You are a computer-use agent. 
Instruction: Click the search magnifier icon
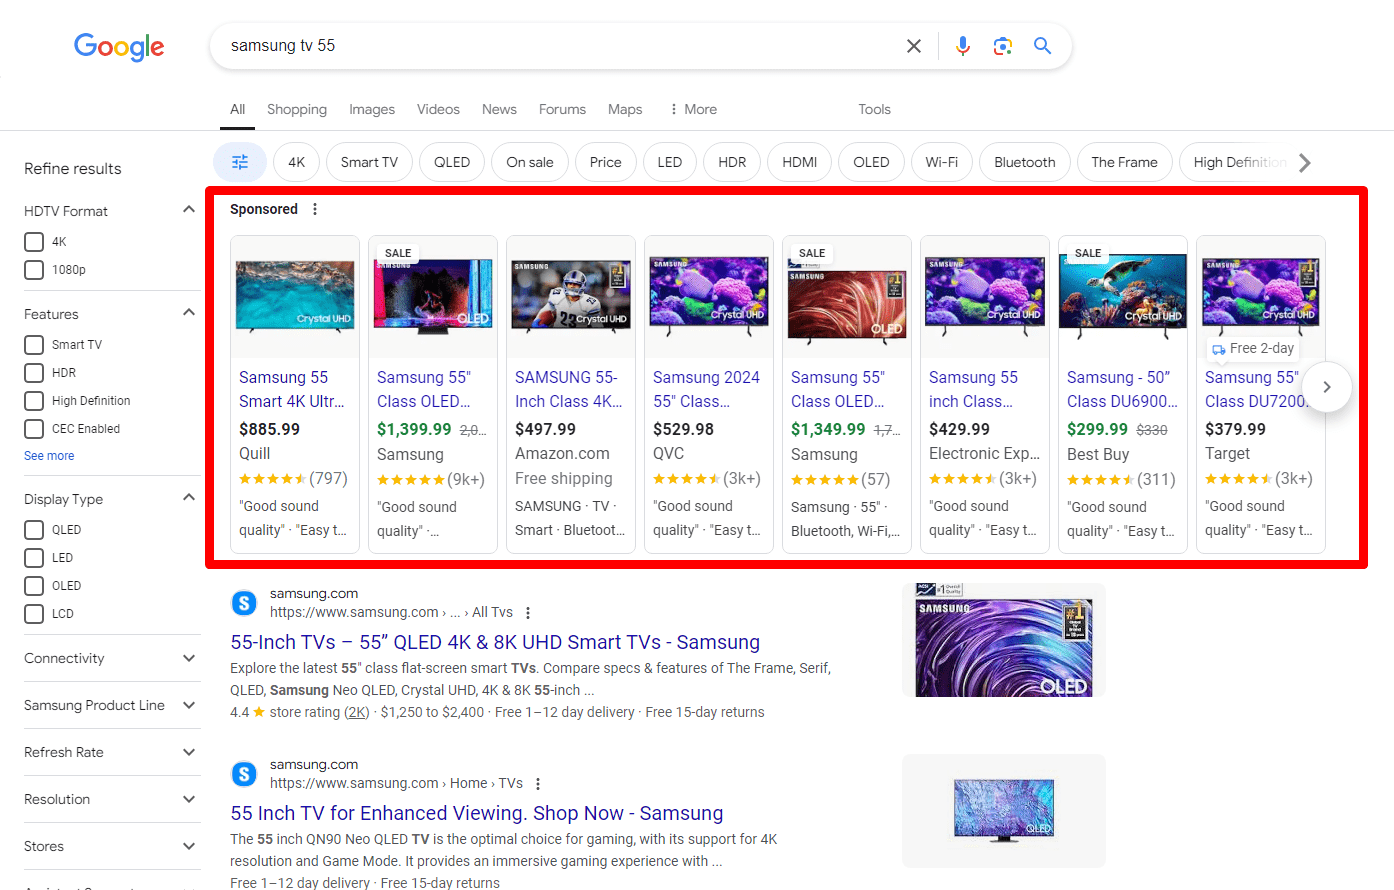(1042, 45)
